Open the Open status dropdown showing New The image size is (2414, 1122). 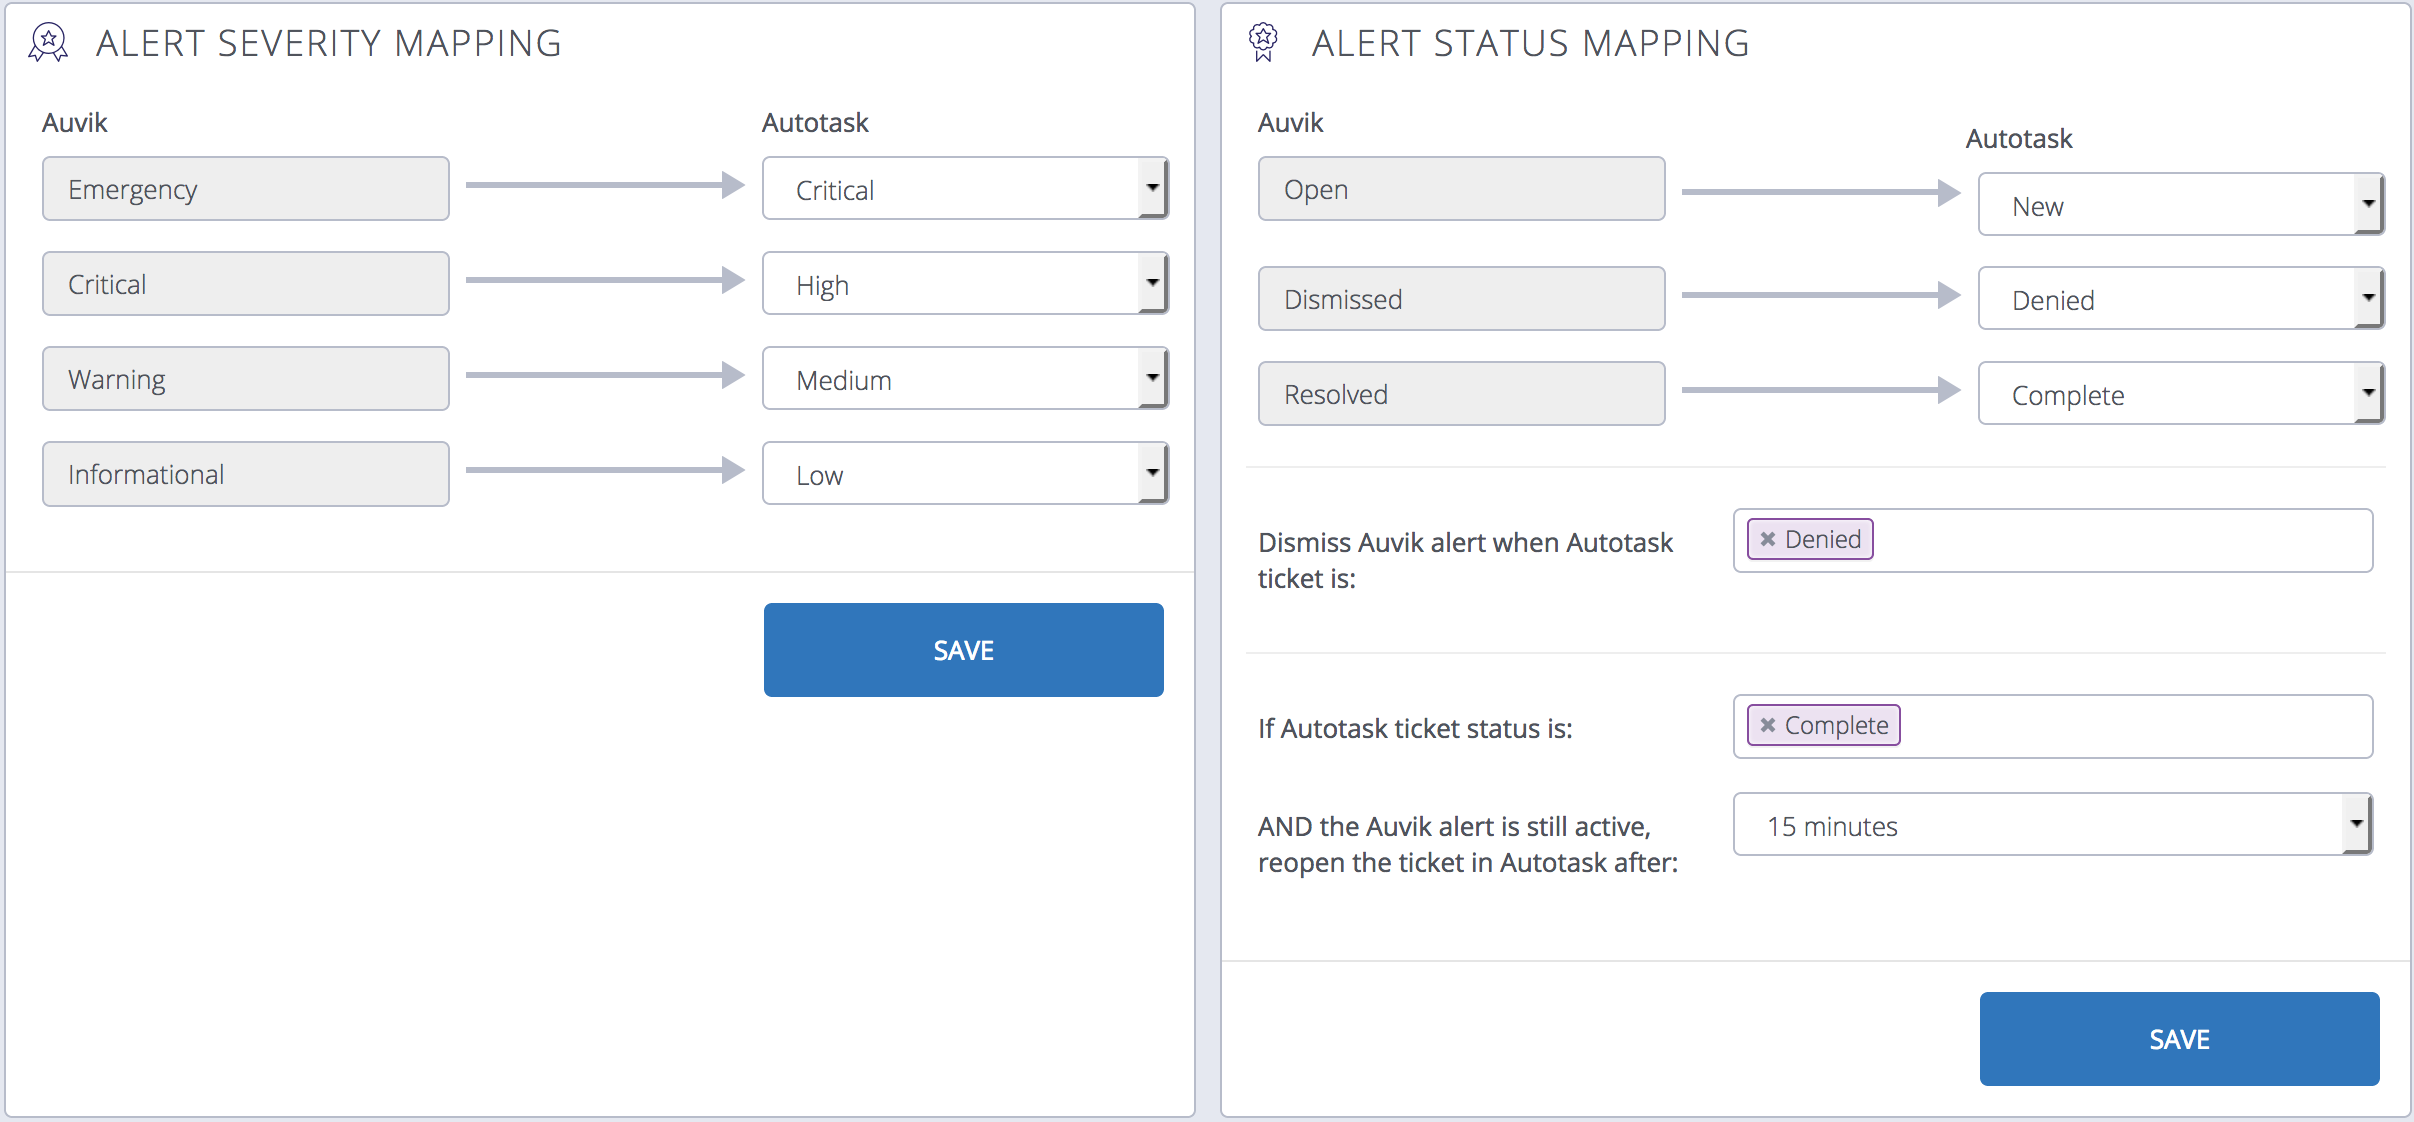coord(2181,204)
